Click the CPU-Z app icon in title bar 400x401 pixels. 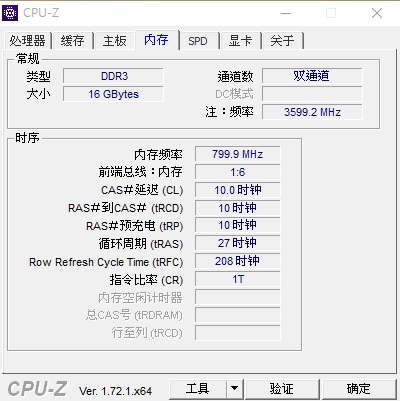coord(10,13)
